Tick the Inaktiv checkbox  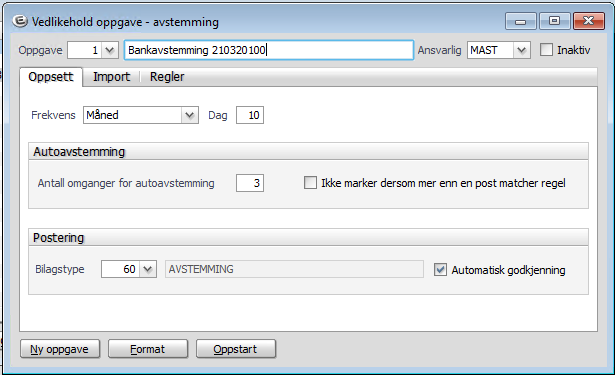point(546,50)
